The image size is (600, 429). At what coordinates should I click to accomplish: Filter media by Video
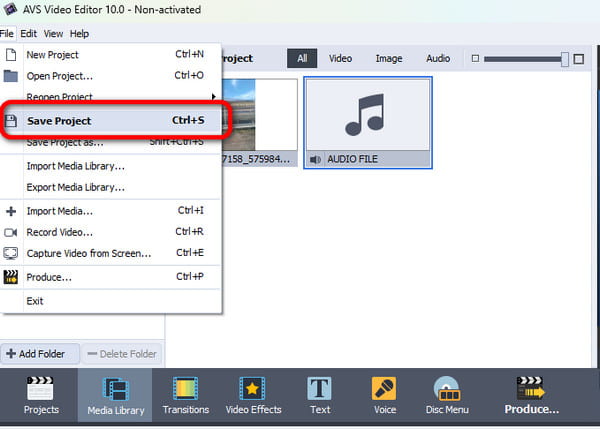[340, 58]
